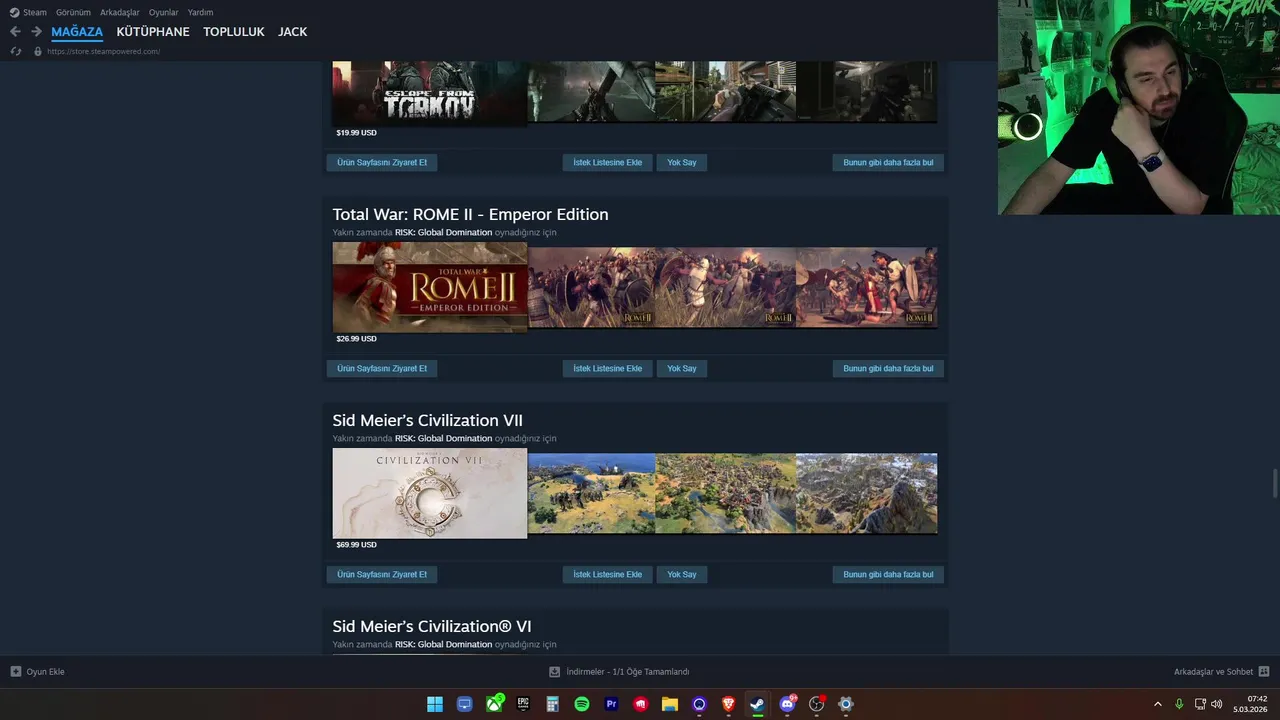
Task: Click Yok Say for Civilization VII
Action: tap(682, 574)
